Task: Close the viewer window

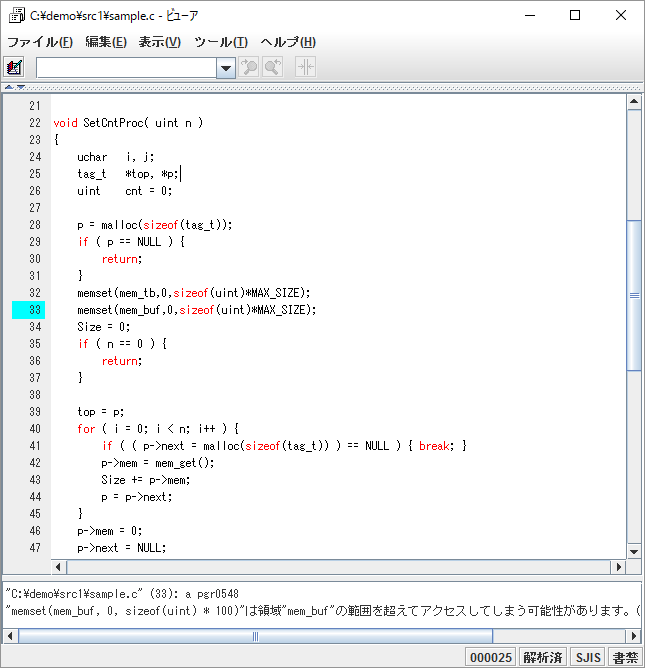Action: (621, 15)
